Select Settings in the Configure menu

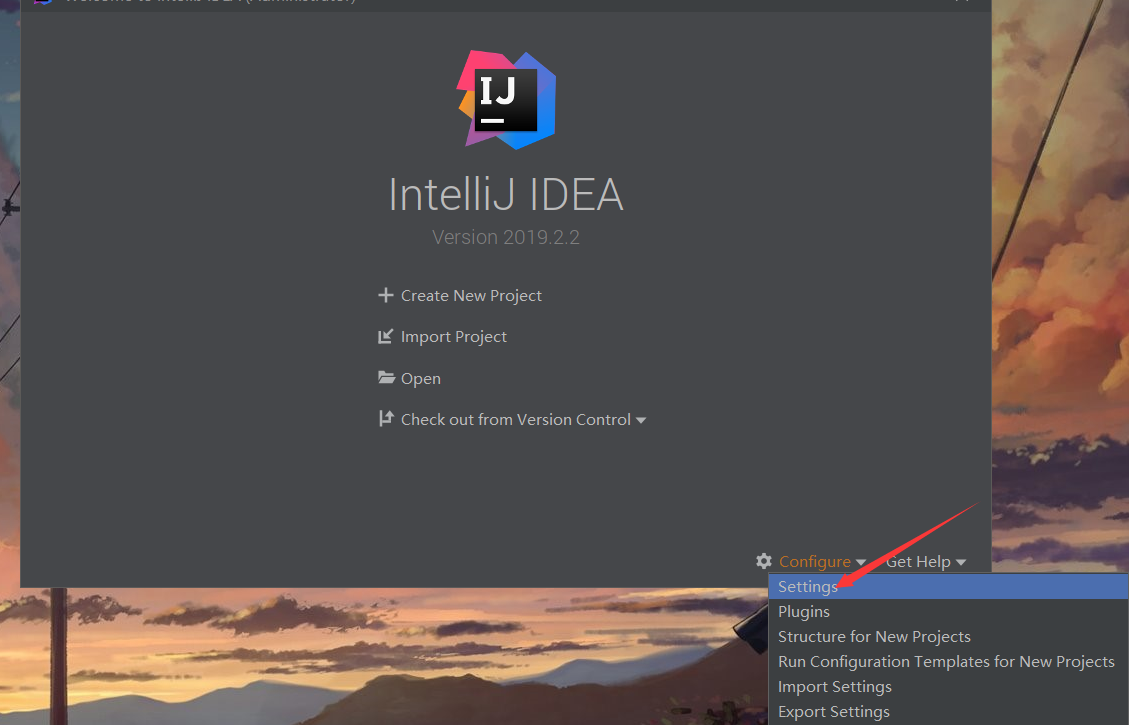(948, 587)
